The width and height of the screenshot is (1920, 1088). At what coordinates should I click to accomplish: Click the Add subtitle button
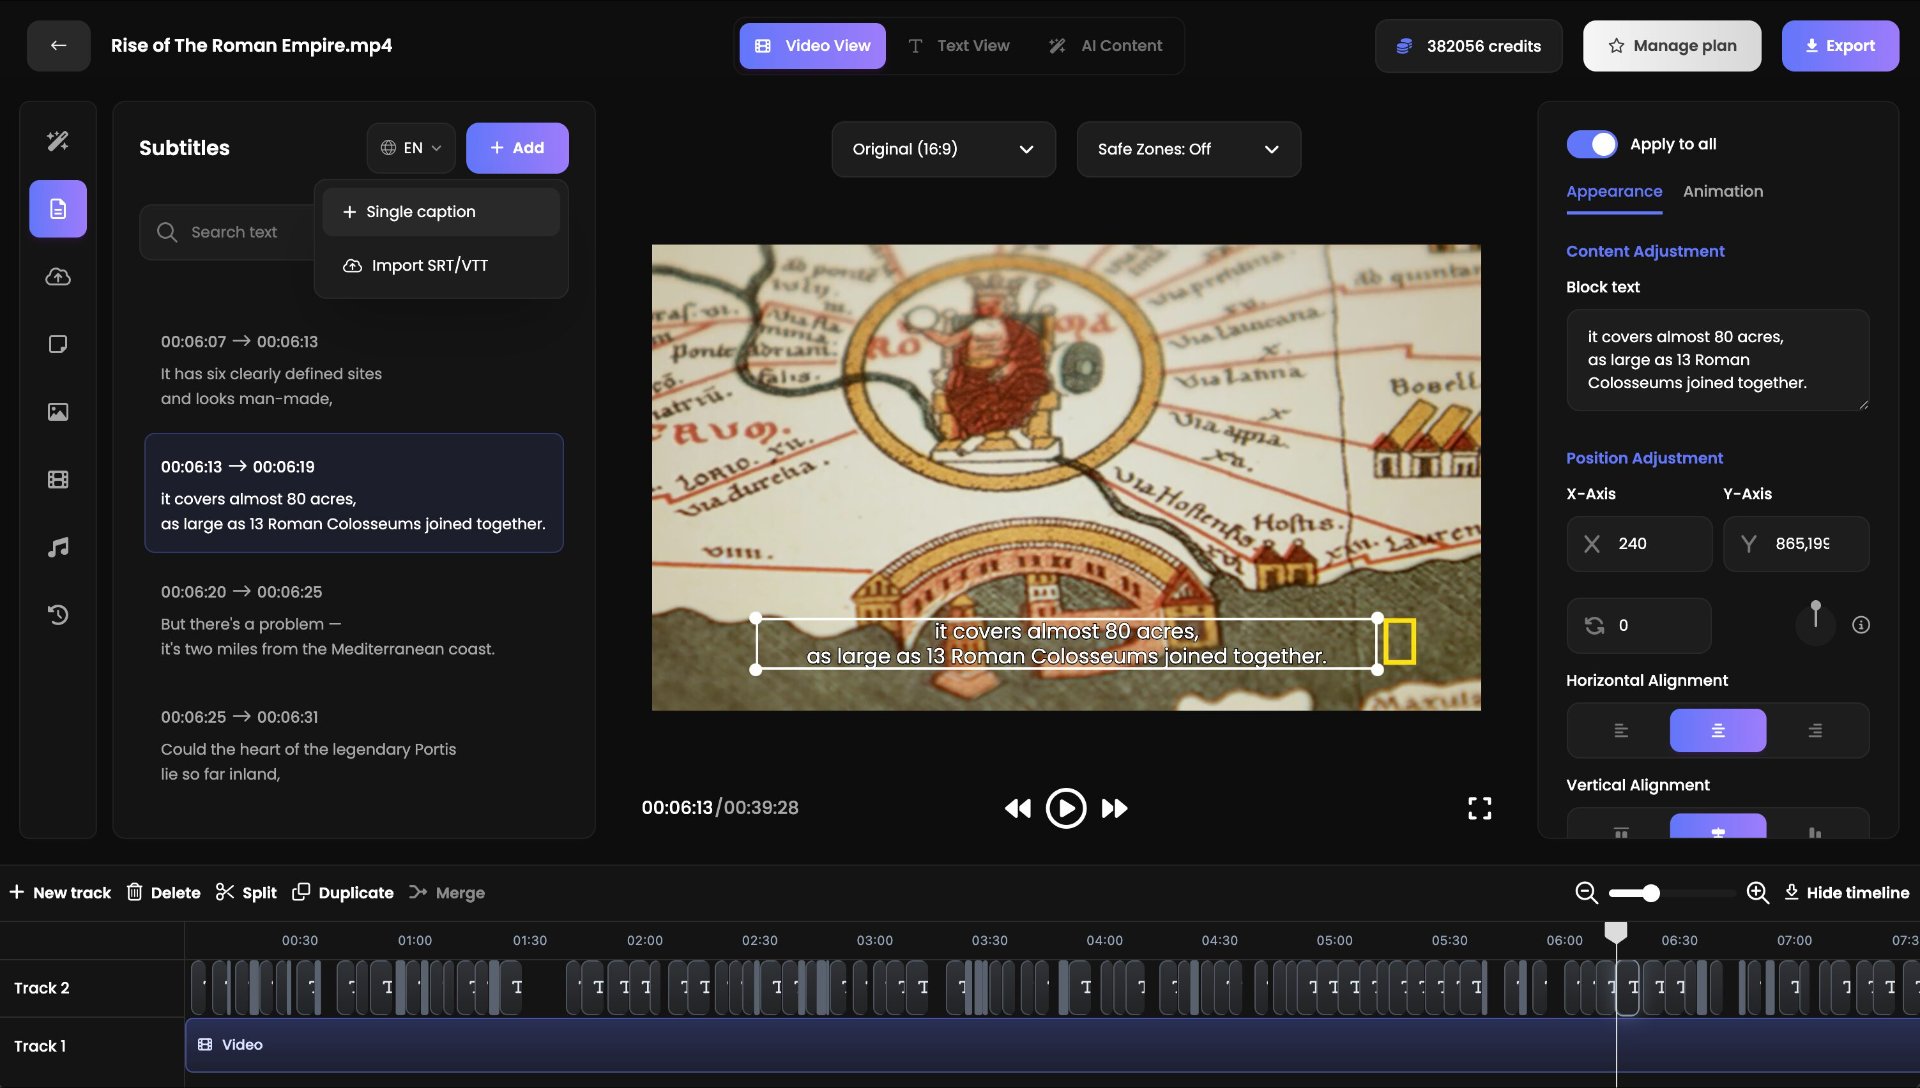[x=517, y=148]
